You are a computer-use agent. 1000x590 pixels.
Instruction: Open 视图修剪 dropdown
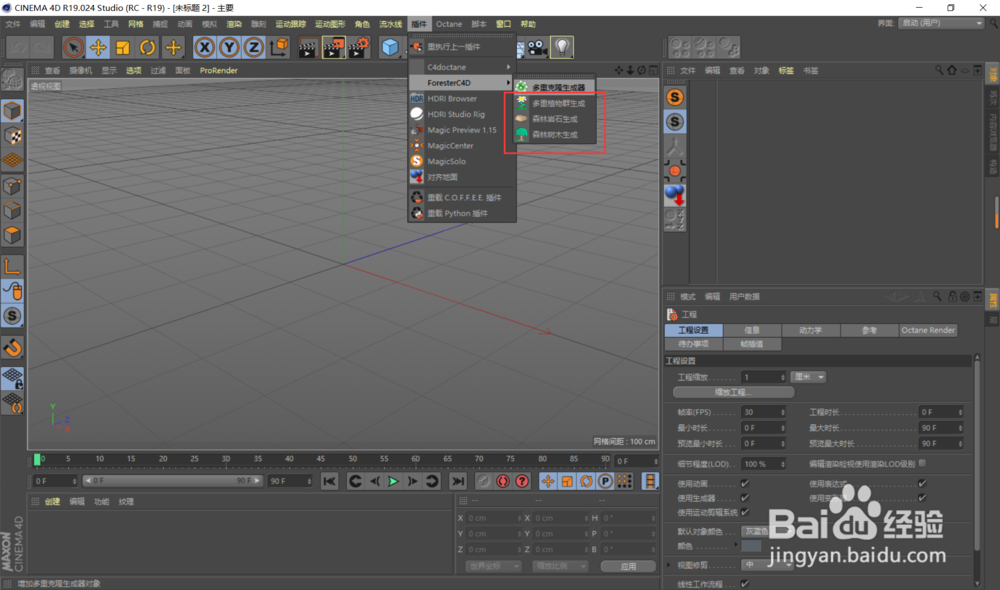click(x=767, y=565)
